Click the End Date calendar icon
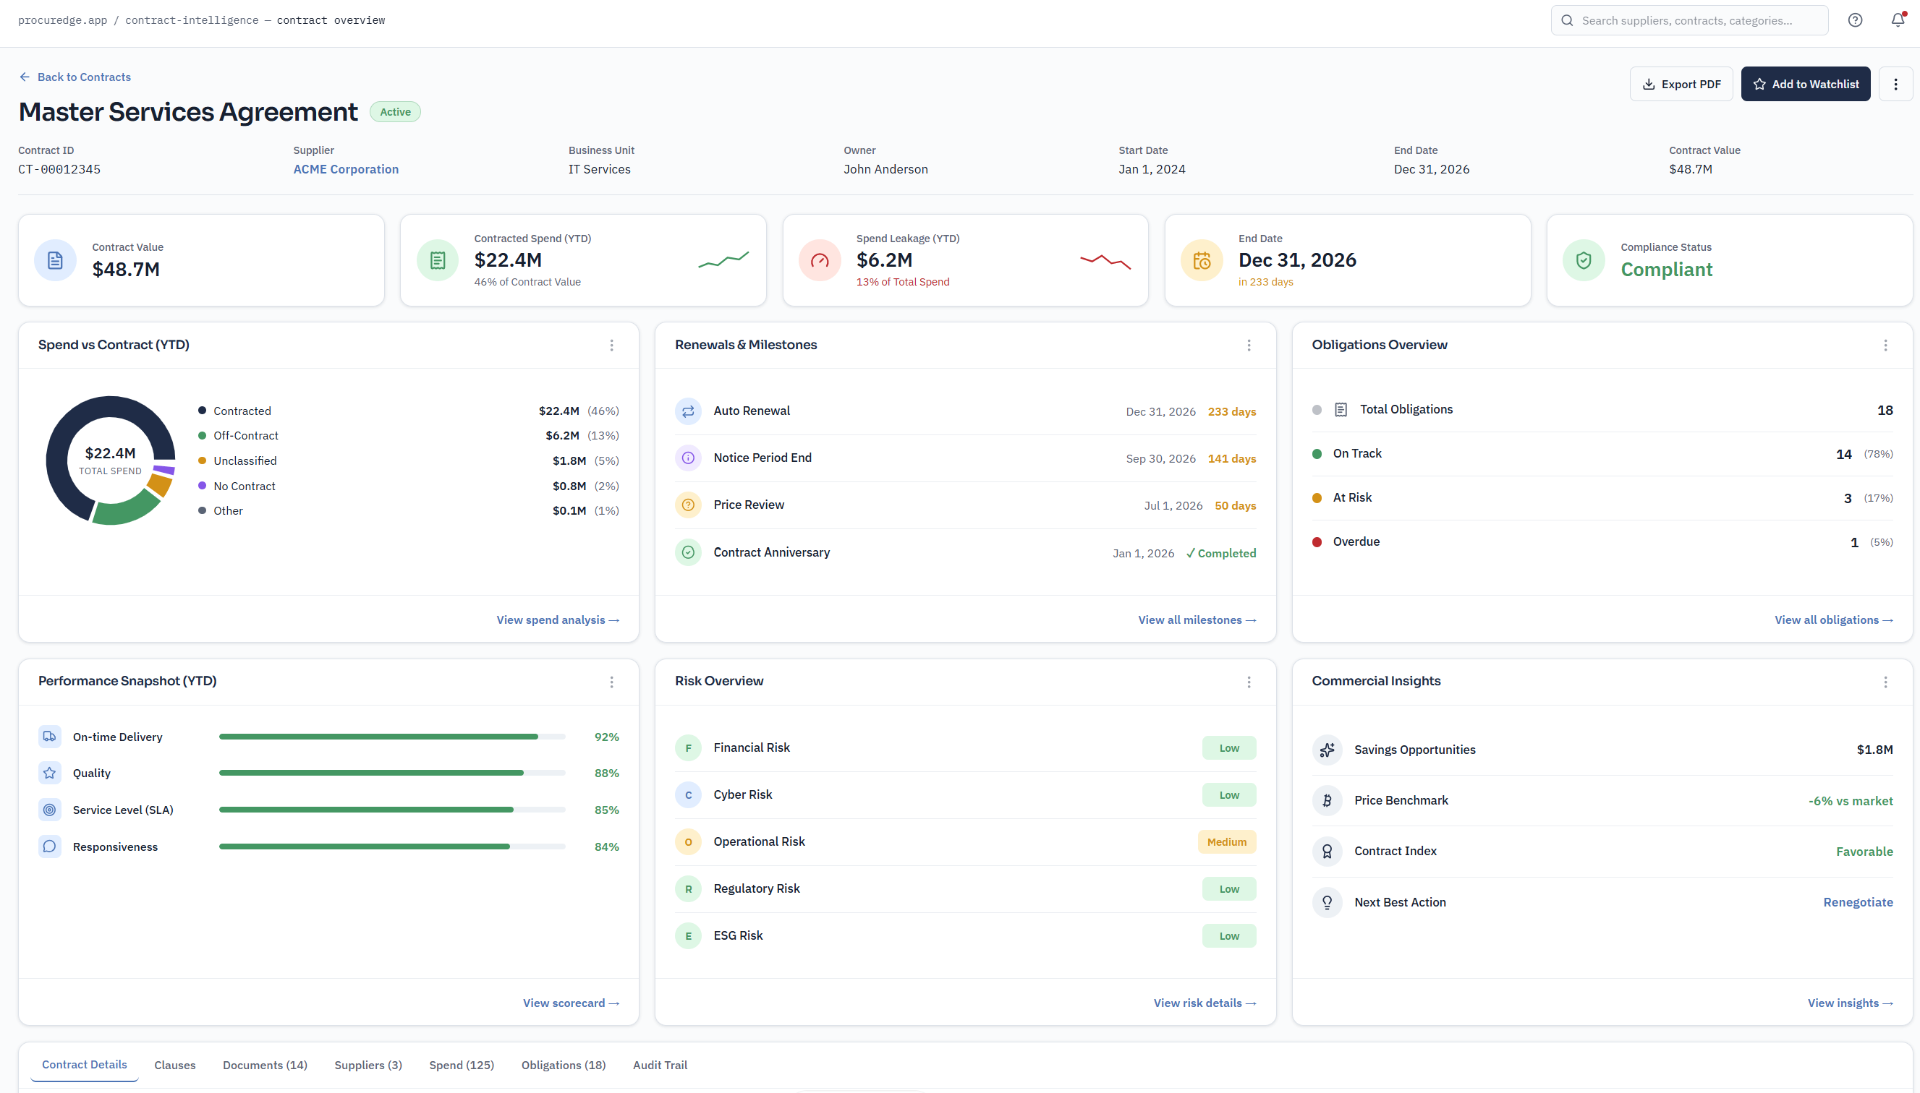Image resolution: width=1920 pixels, height=1093 pixels. pyautogui.click(x=1201, y=260)
